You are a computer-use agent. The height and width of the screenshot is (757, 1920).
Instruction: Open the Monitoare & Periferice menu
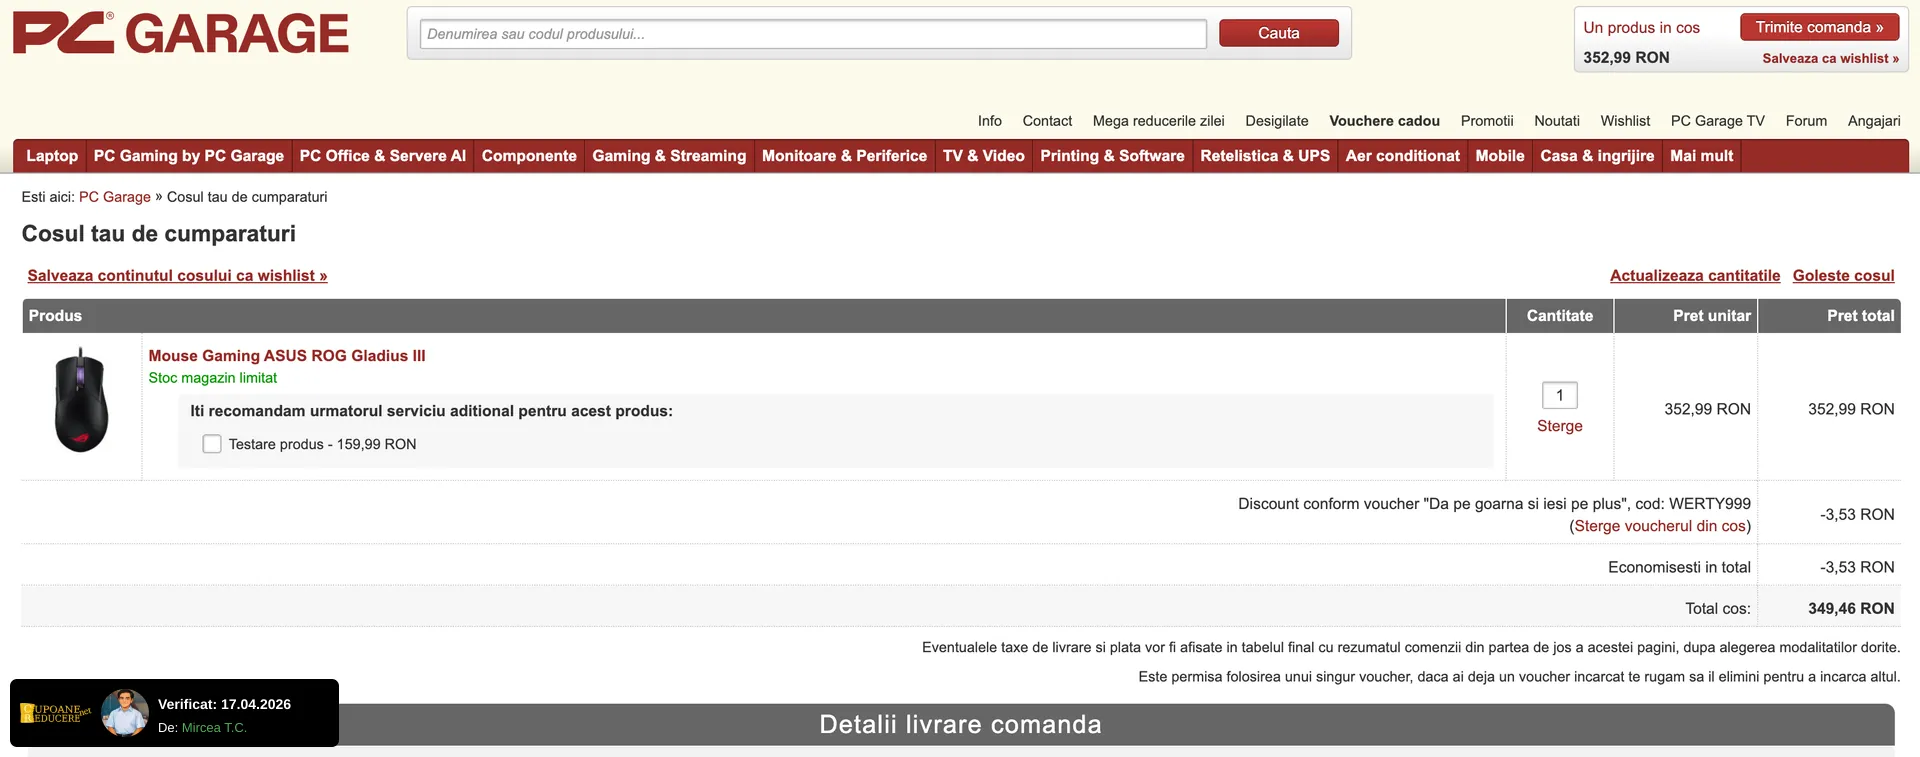click(x=844, y=156)
